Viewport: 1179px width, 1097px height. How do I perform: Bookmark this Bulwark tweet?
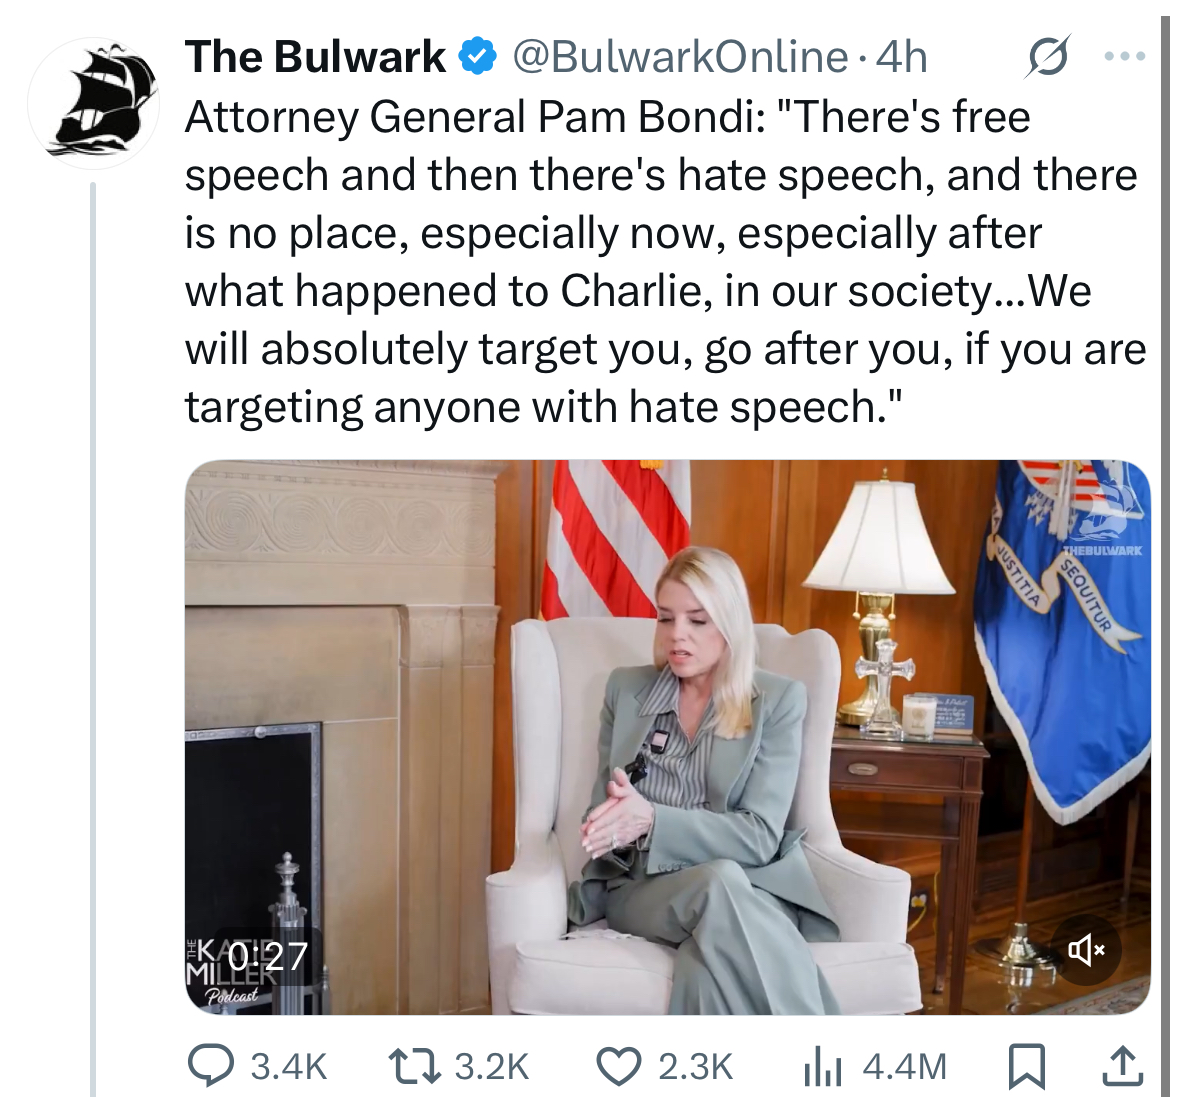1026,1067
